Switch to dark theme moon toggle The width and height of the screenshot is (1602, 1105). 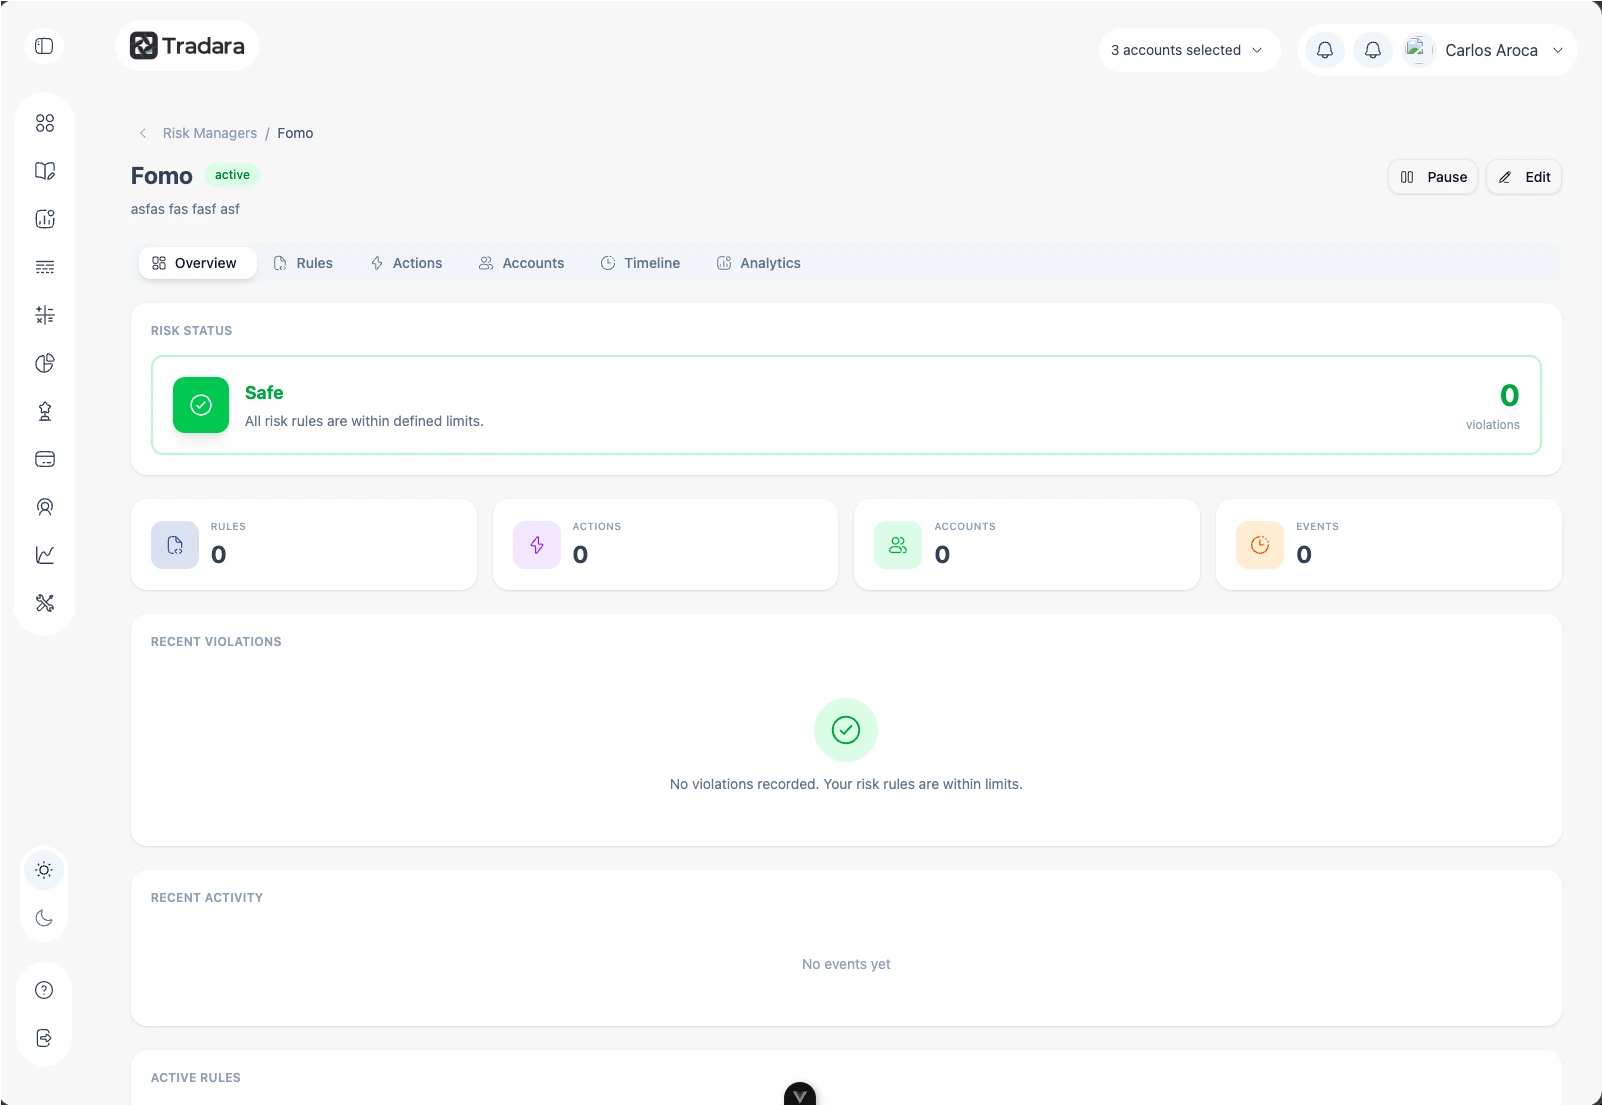[44, 918]
